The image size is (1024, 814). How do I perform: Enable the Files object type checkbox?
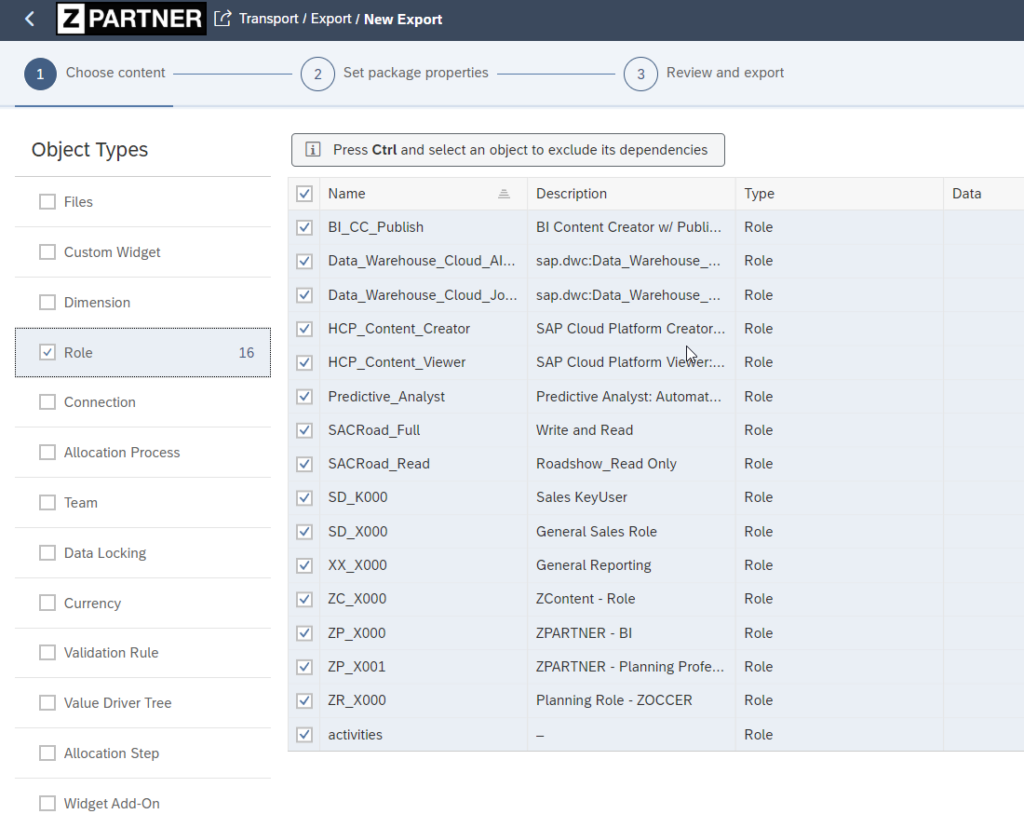(47, 202)
